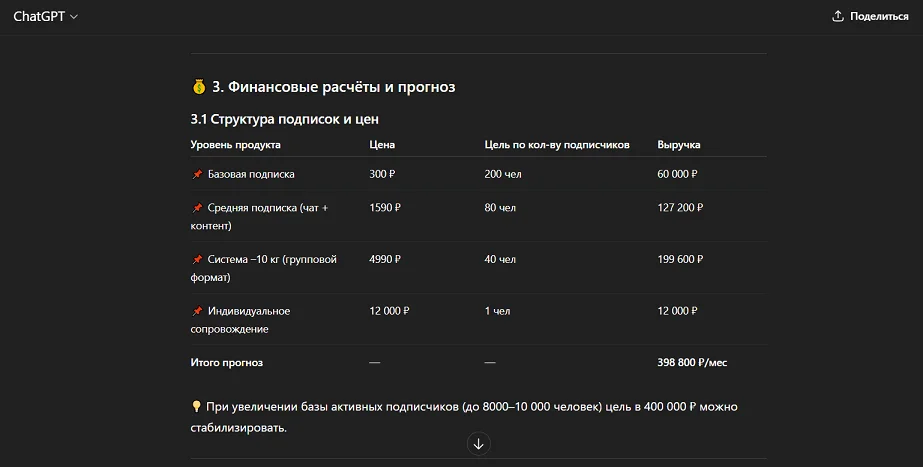
Task: Click the pin icon beside Средняя подписка
Action: click(197, 208)
